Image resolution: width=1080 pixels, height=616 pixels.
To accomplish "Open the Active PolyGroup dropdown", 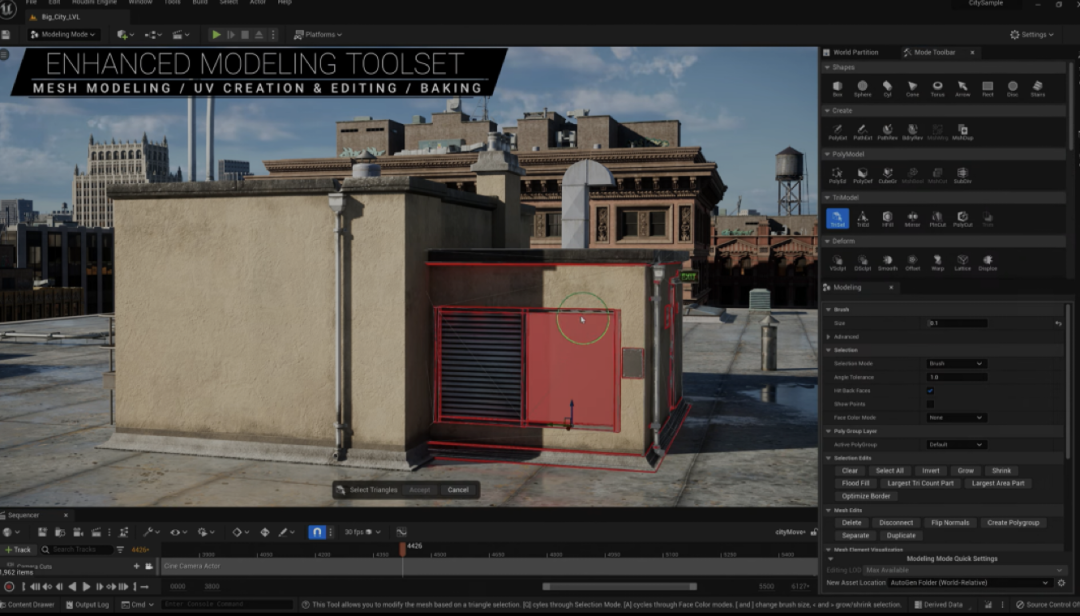I will pyautogui.click(x=956, y=444).
